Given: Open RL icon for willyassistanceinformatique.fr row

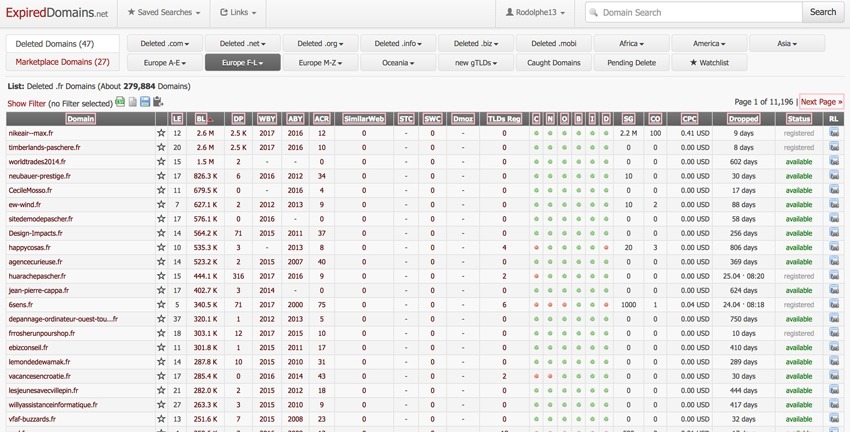Looking at the screenshot, I should click(834, 404).
